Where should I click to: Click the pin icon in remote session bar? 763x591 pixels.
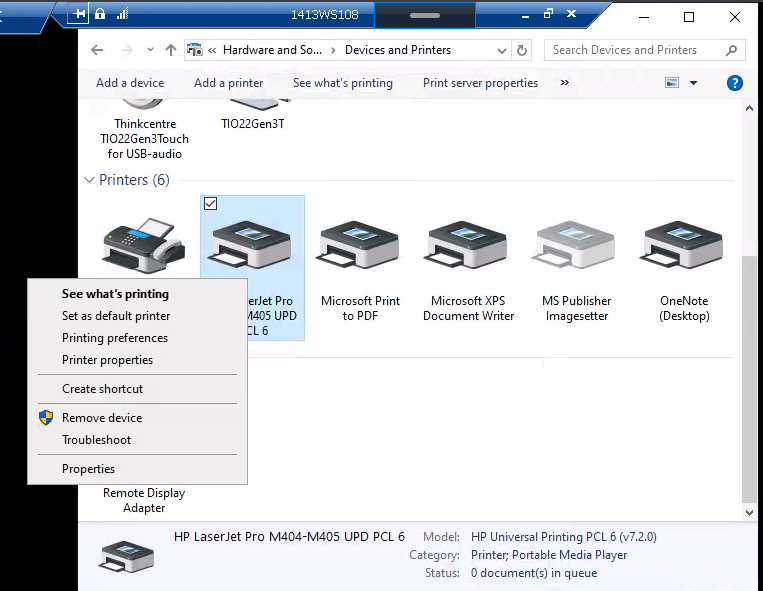[80, 14]
